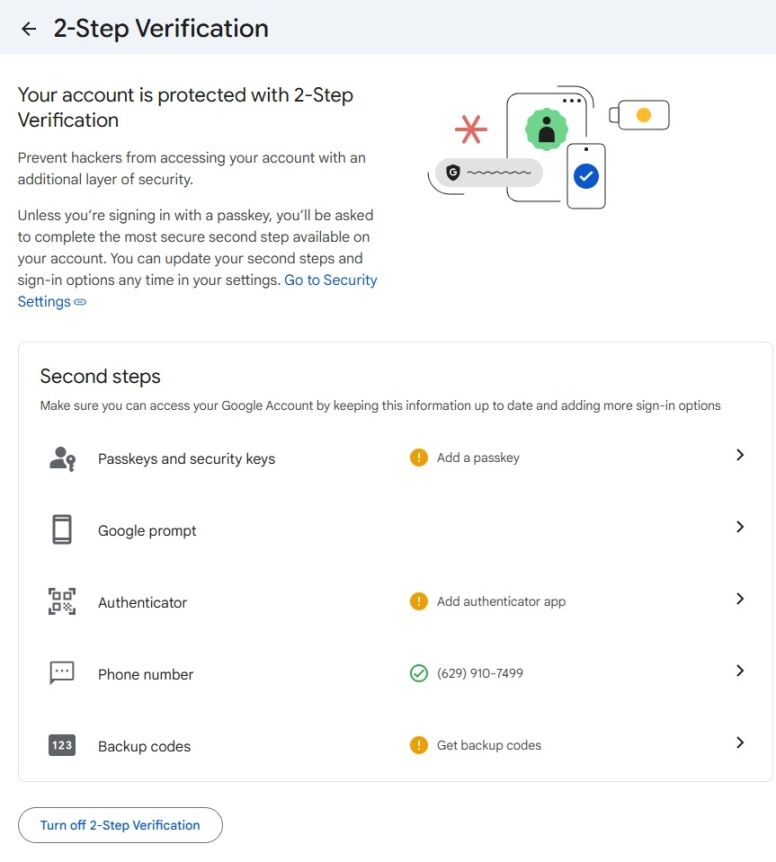This screenshot has height=862, width=776.
Task: Click Get backup codes text
Action: [x=489, y=744]
